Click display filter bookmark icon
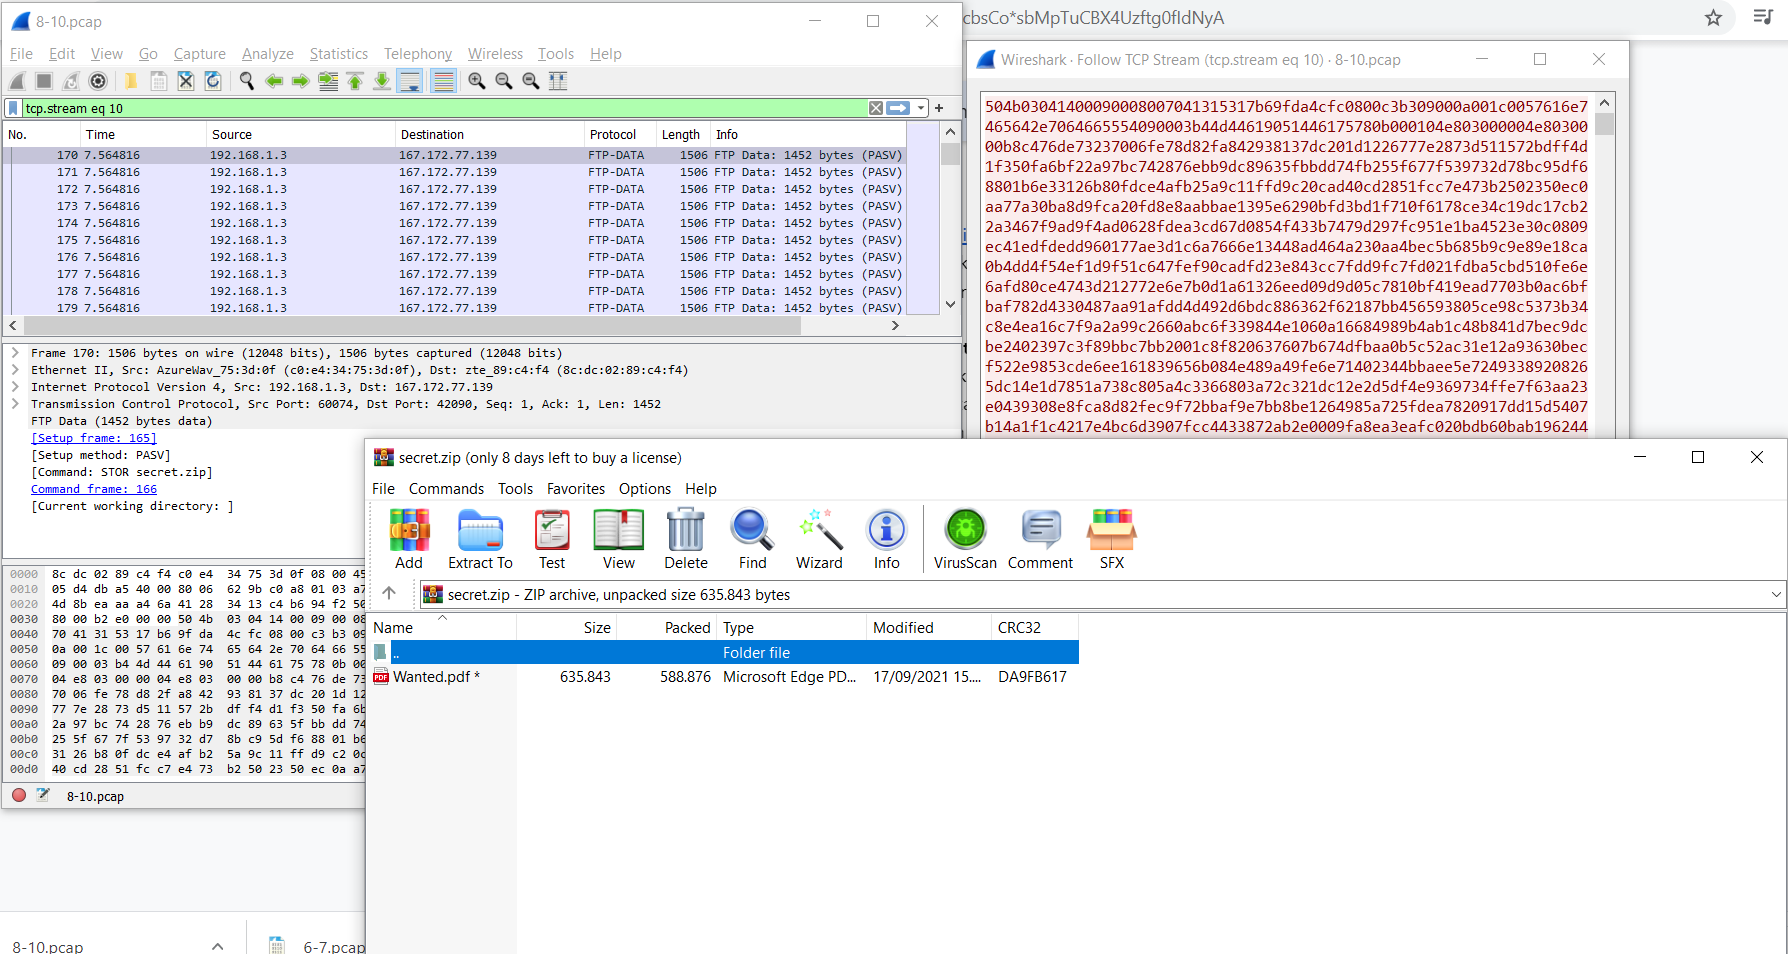1788x954 pixels. point(13,108)
